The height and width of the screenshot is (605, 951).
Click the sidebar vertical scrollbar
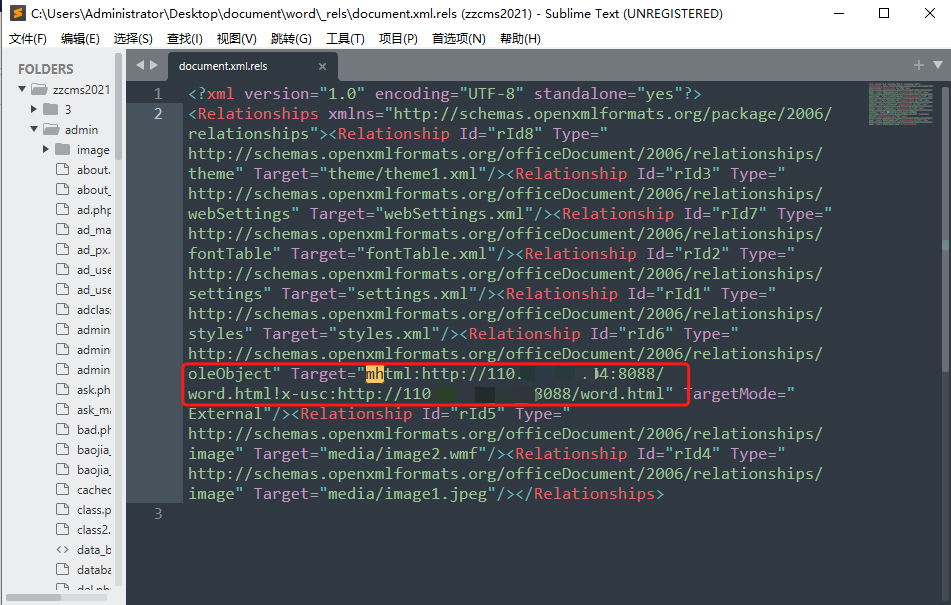click(x=118, y=107)
